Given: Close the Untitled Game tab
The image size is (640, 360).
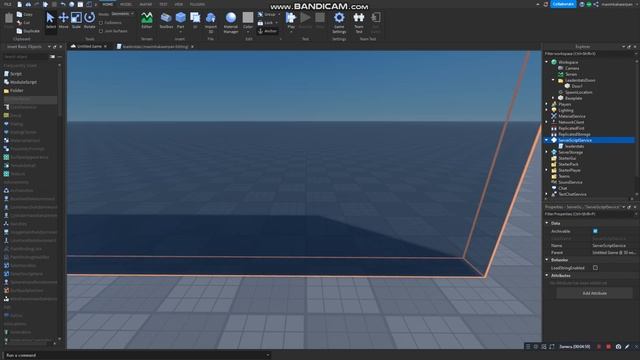Looking at the screenshot, I should coord(105,47).
